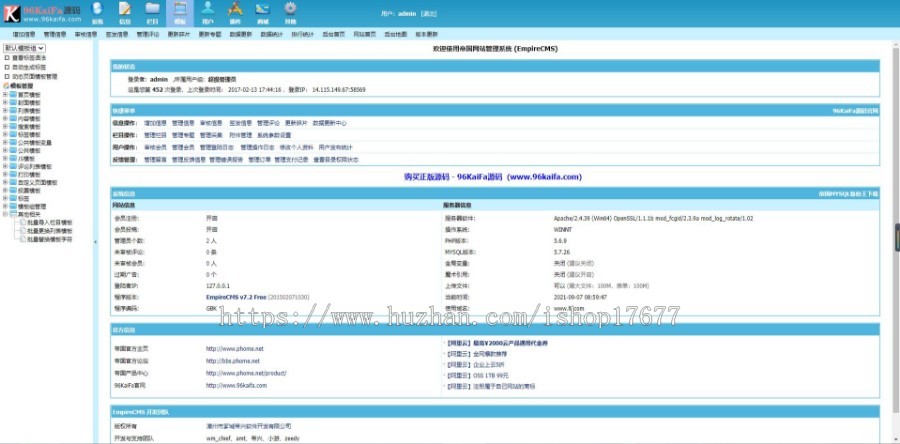Click the 购买正版源码 96KaiFa banner link

click(x=493, y=177)
